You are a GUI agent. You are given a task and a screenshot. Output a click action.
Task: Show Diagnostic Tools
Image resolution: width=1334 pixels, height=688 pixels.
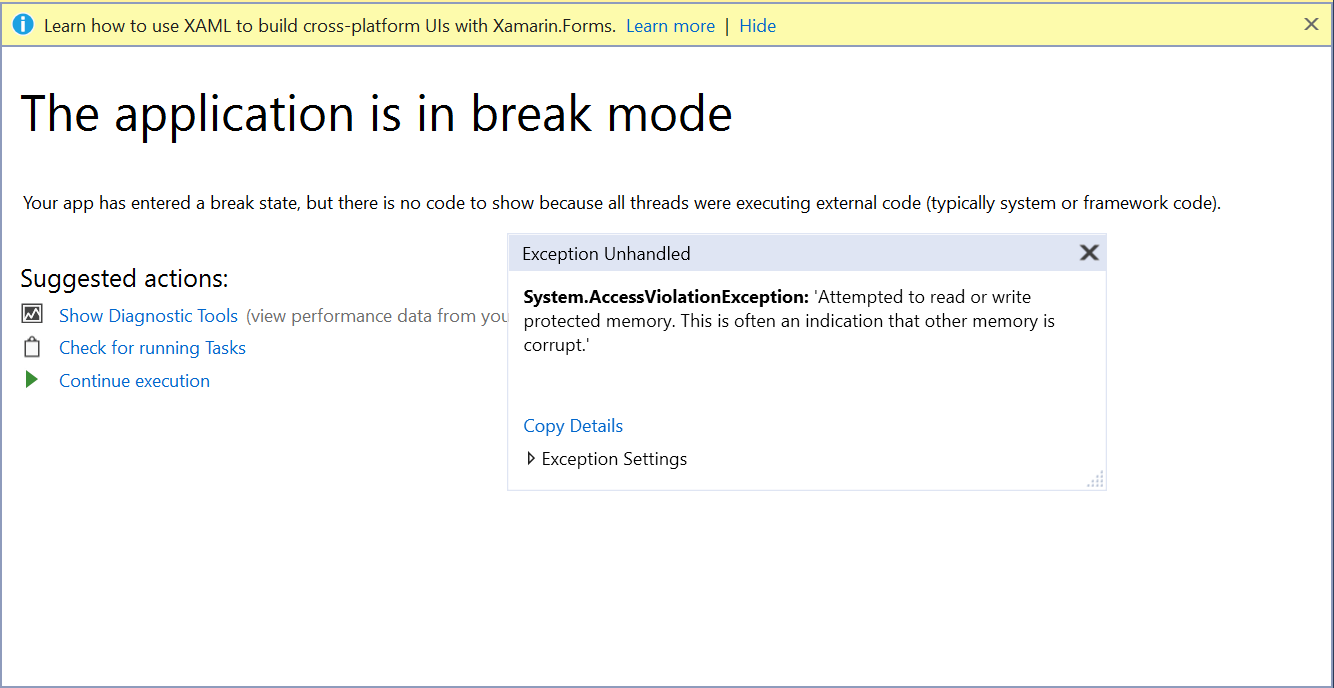point(148,315)
